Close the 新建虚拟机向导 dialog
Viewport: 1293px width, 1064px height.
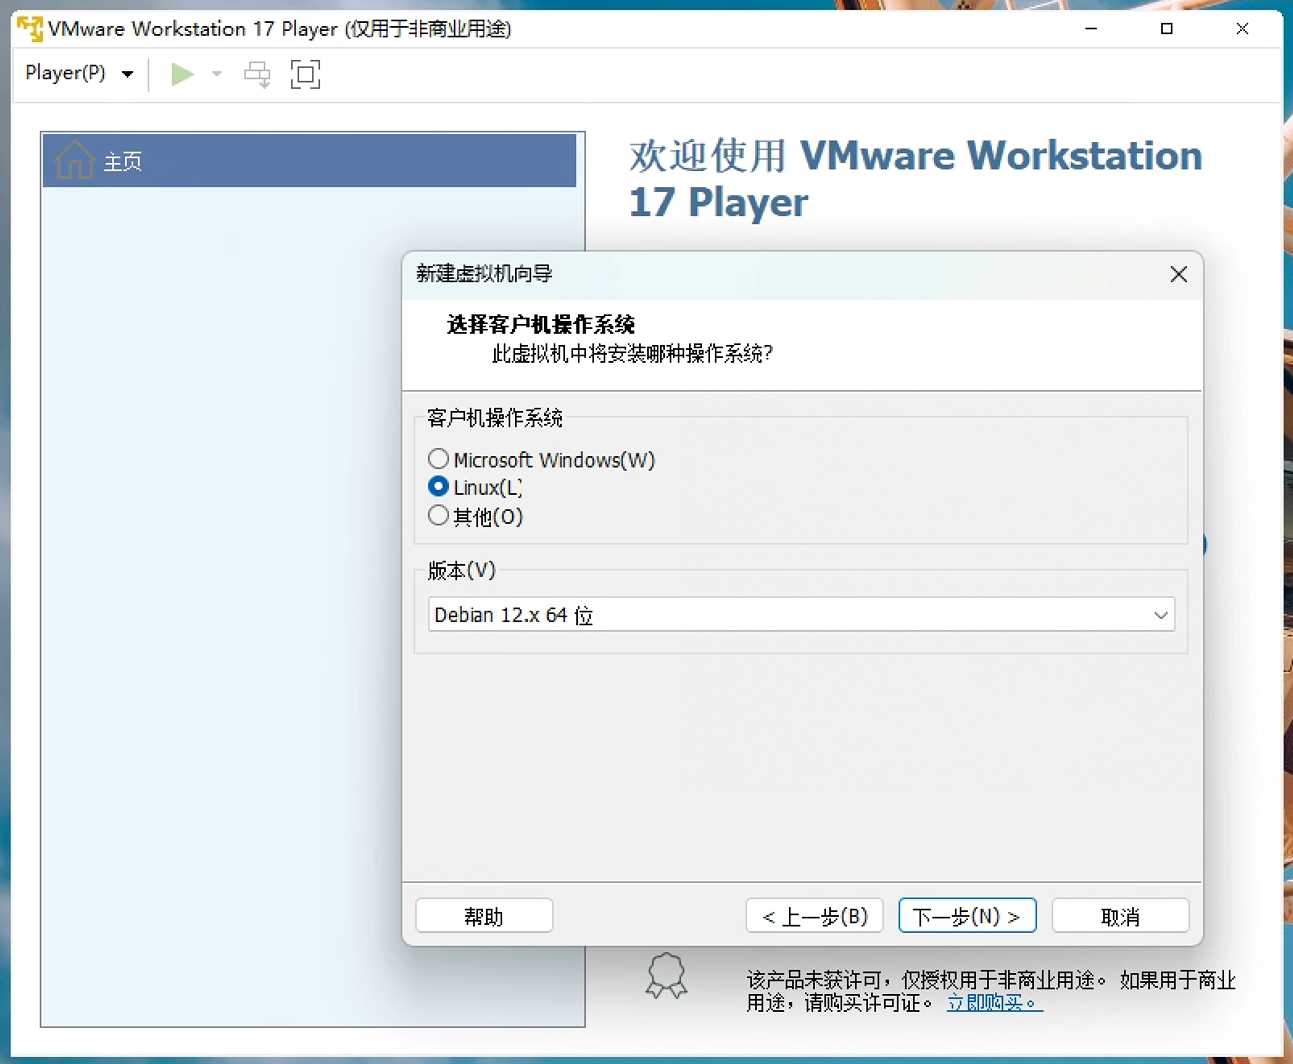(1179, 274)
